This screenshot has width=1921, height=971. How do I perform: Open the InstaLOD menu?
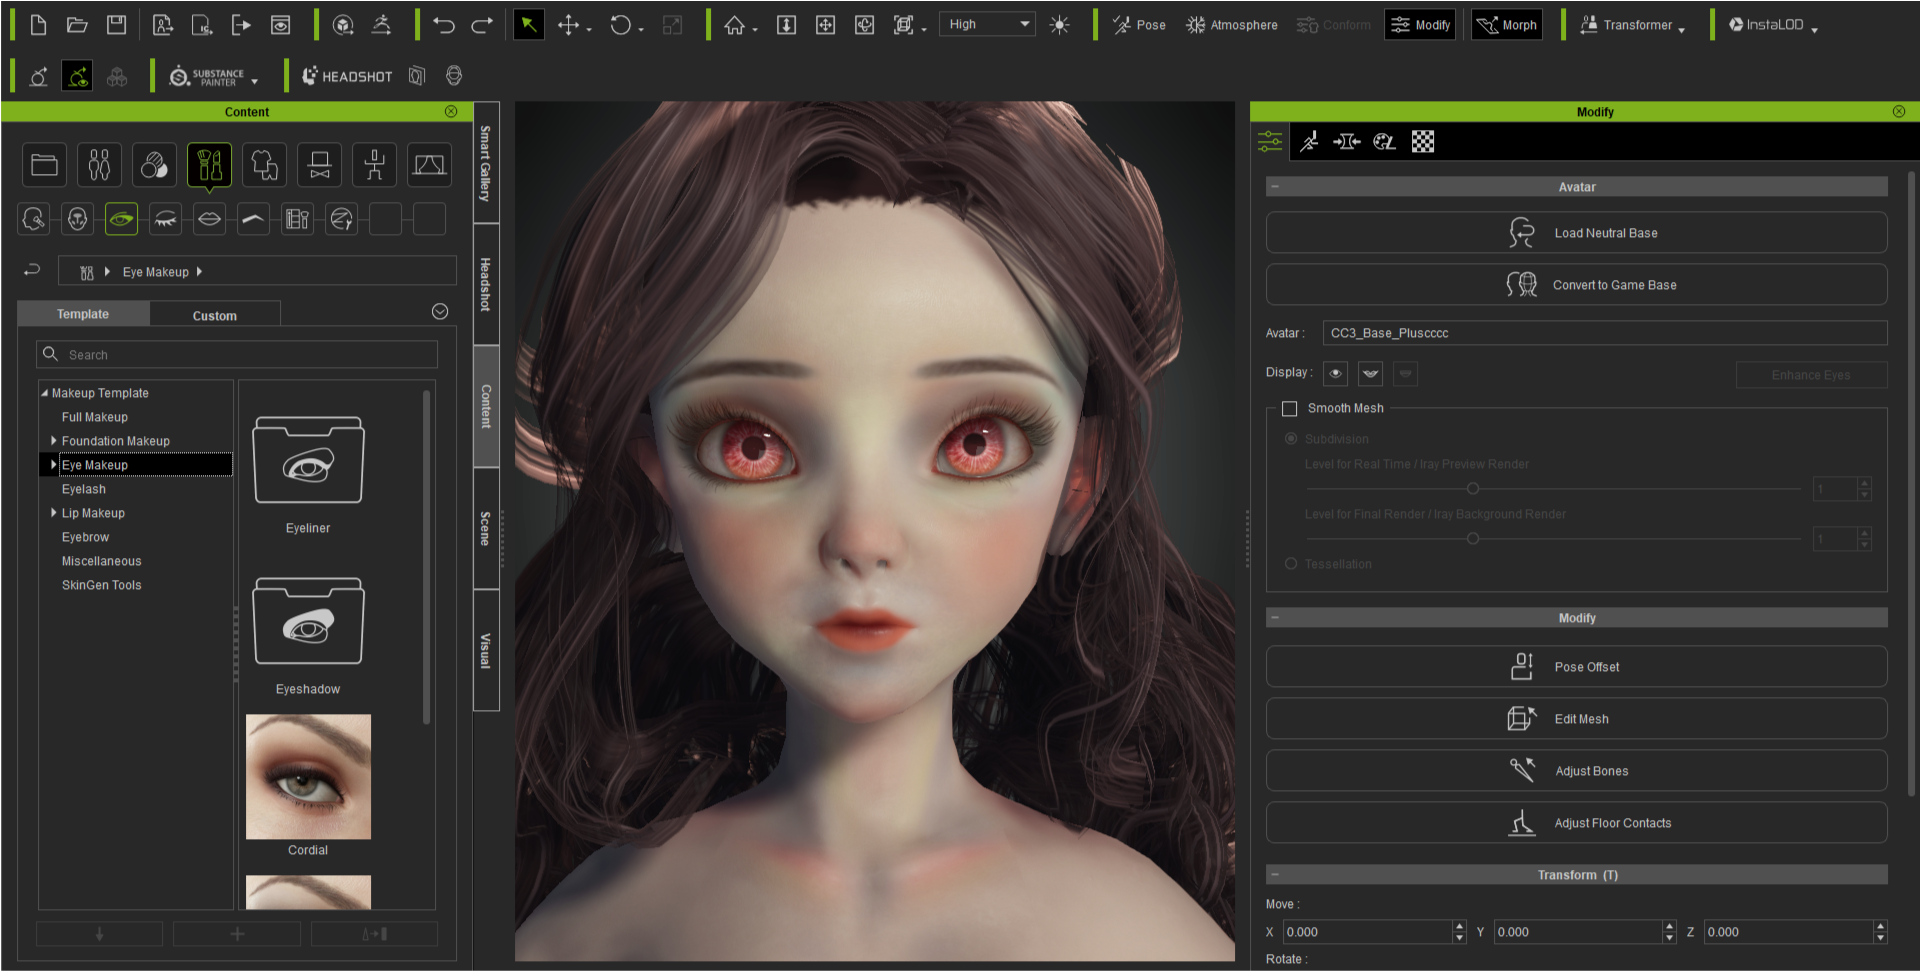1773,25
